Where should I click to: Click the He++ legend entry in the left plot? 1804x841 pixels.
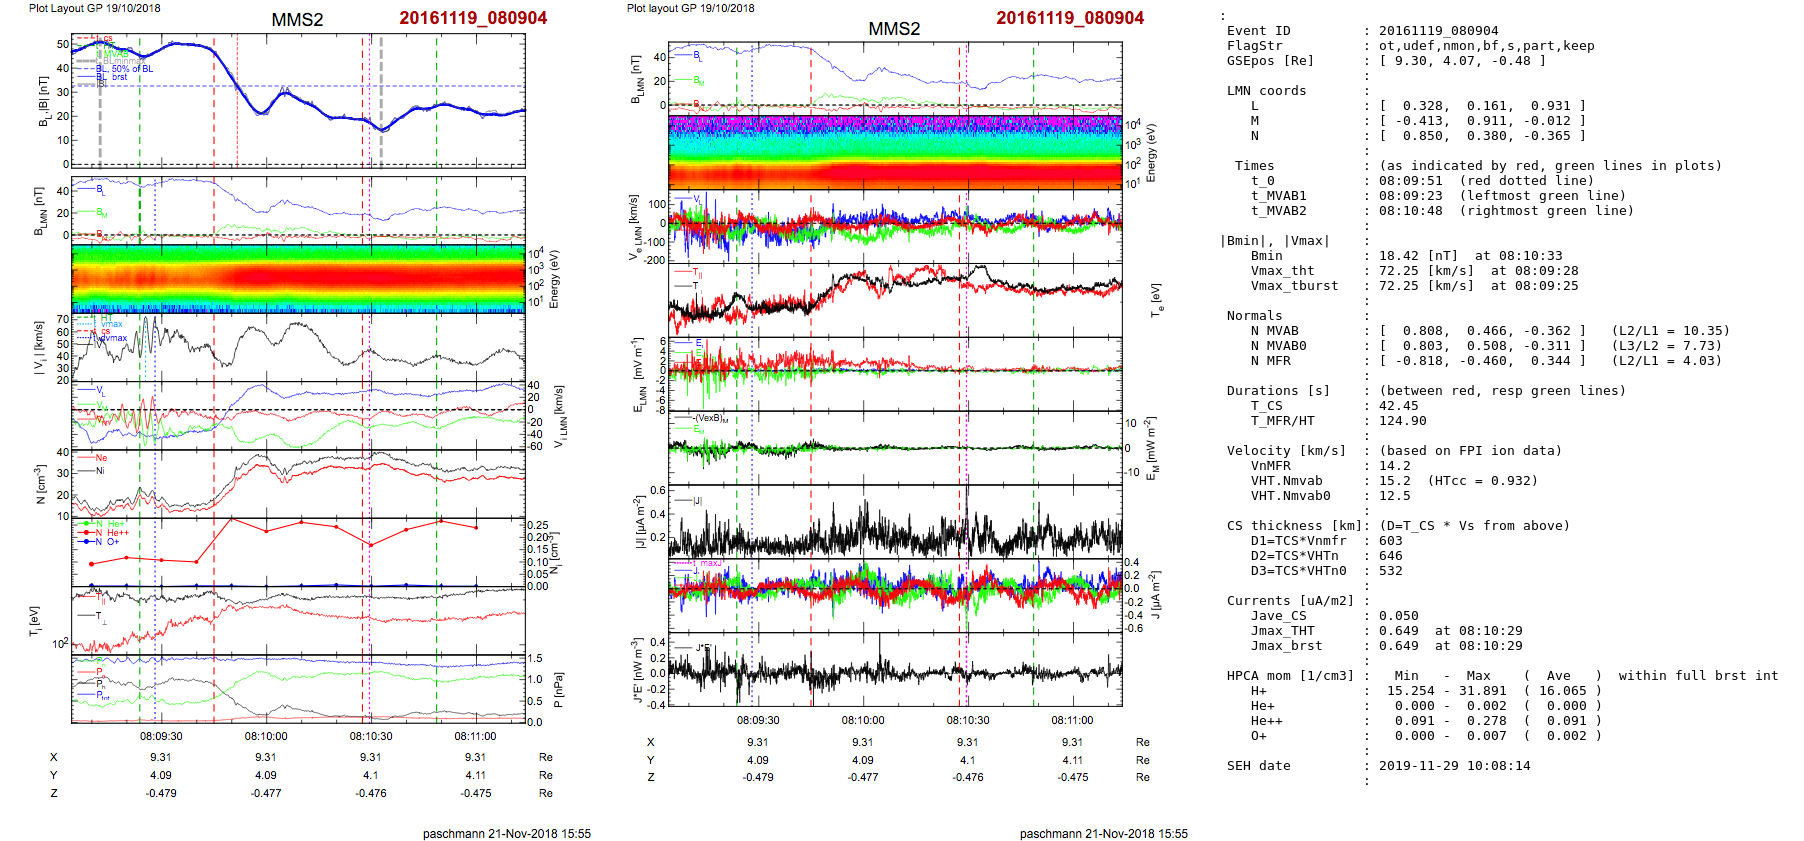pyautogui.click(x=115, y=533)
